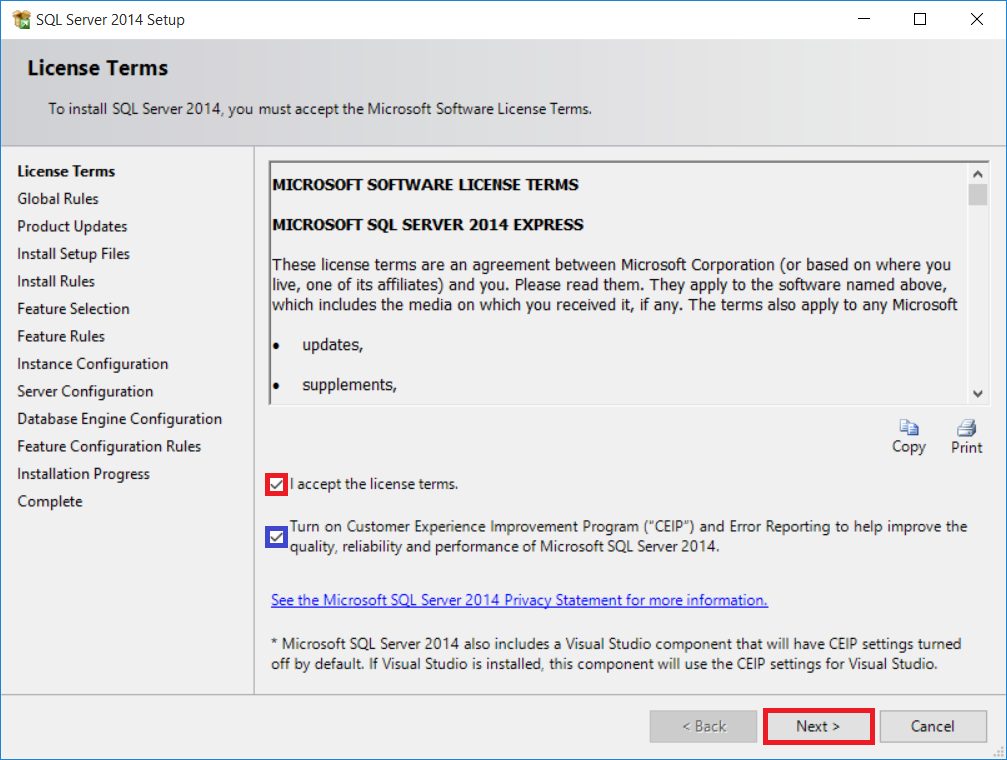Select Install Setup Files step
The width and height of the screenshot is (1007, 760).
[x=73, y=254]
